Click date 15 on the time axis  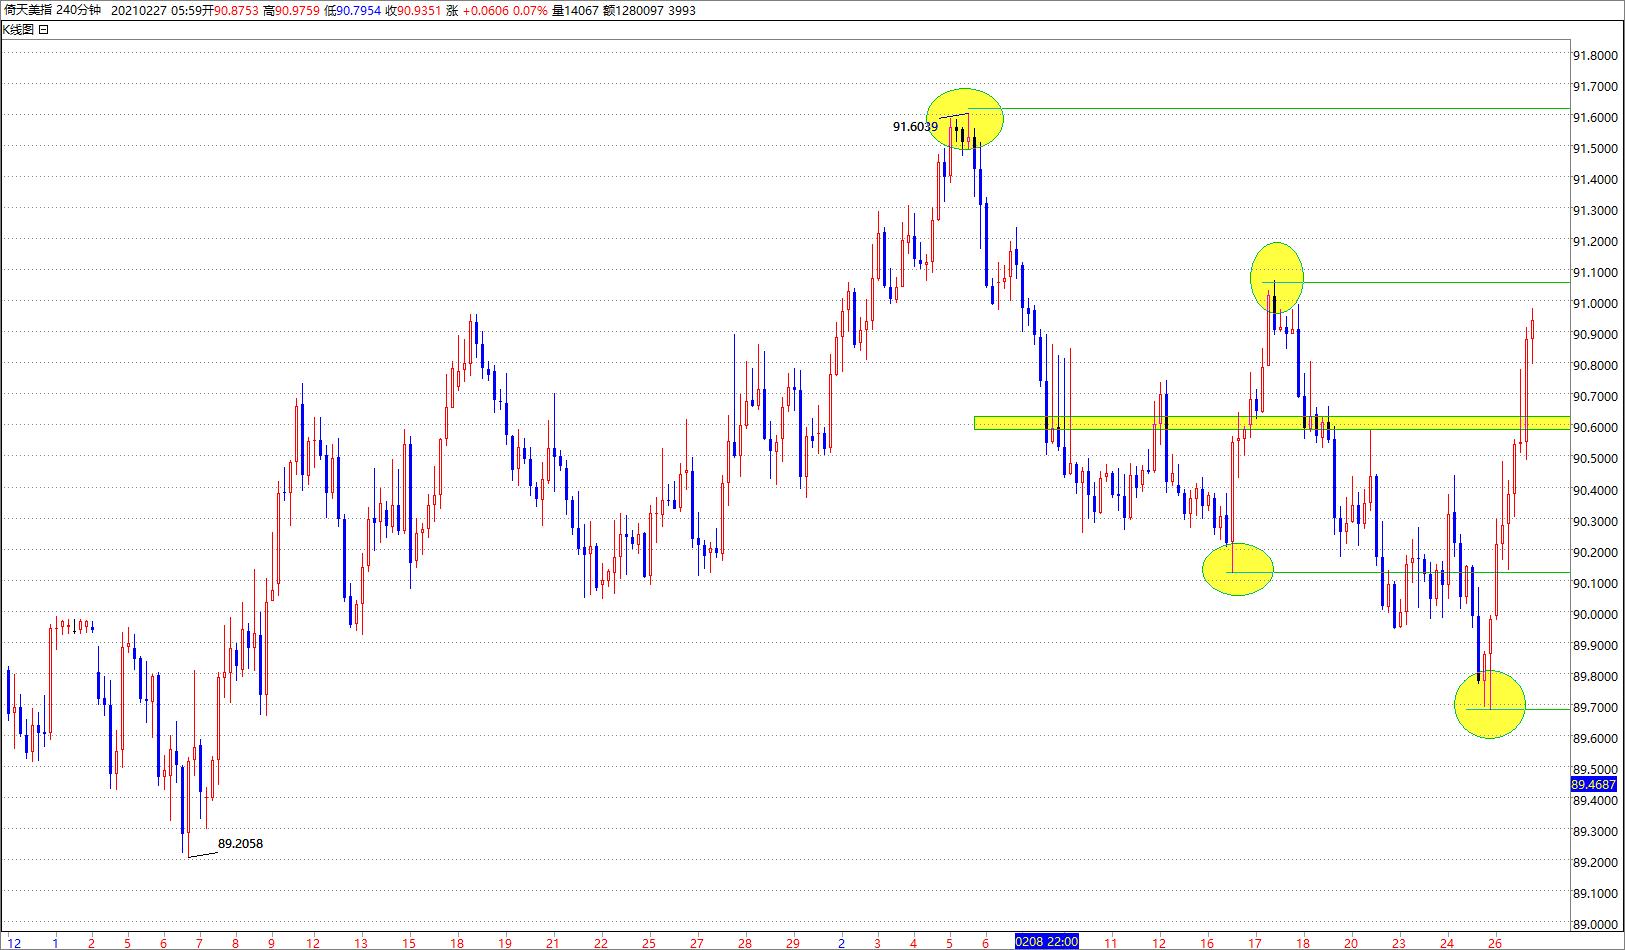pyautogui.click(x=409, y=942)
